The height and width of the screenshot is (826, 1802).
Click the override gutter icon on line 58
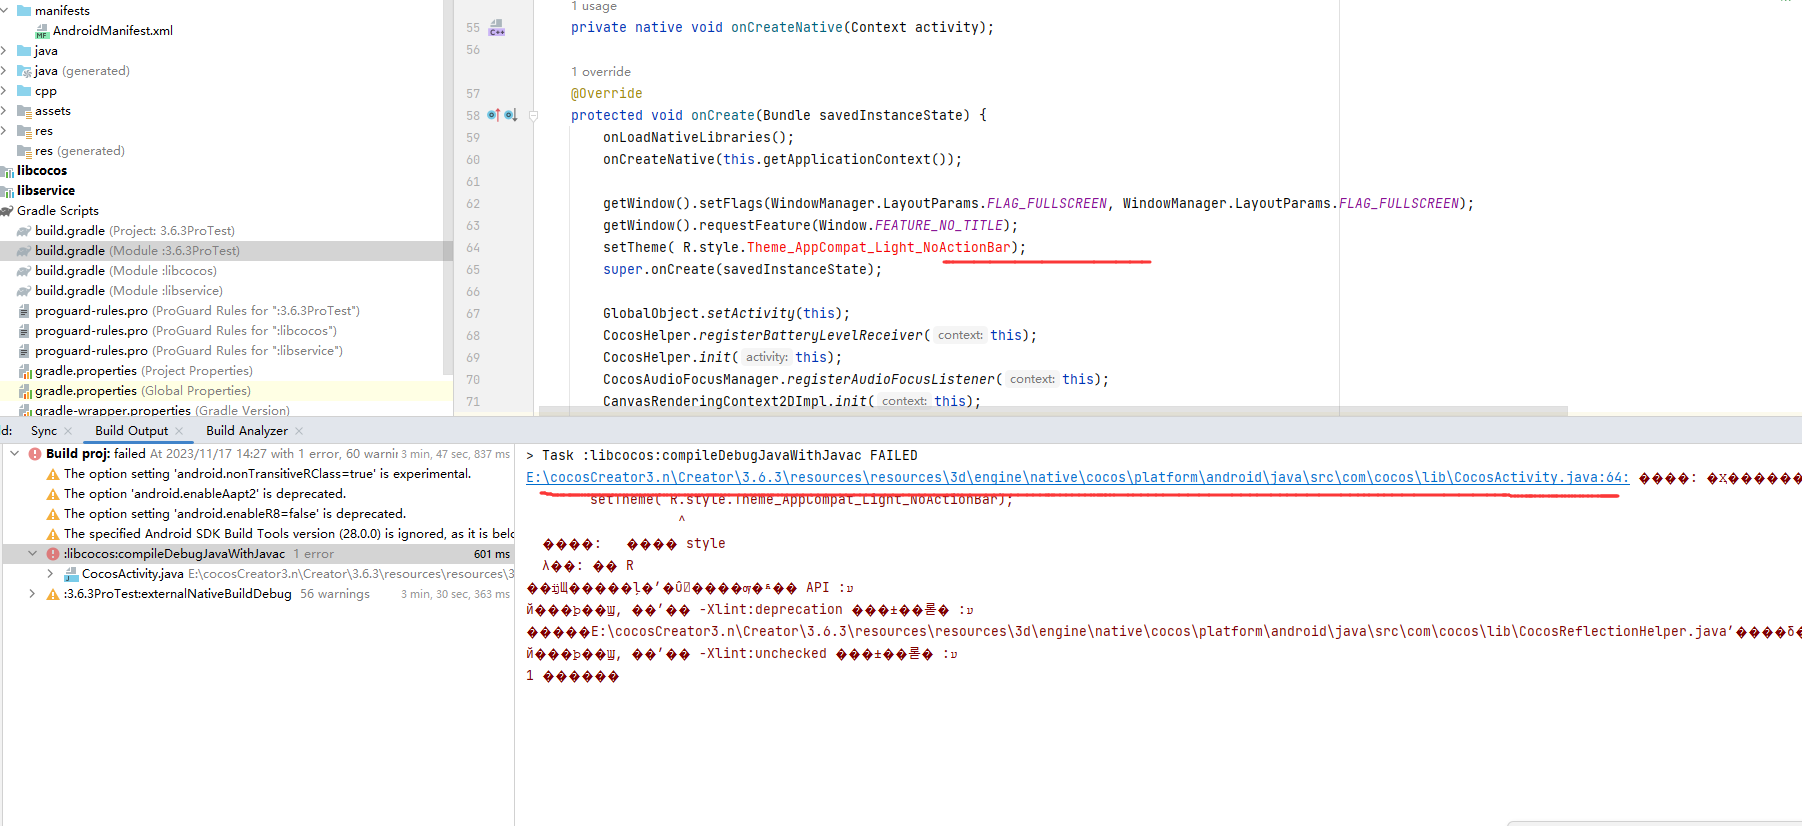493,115
